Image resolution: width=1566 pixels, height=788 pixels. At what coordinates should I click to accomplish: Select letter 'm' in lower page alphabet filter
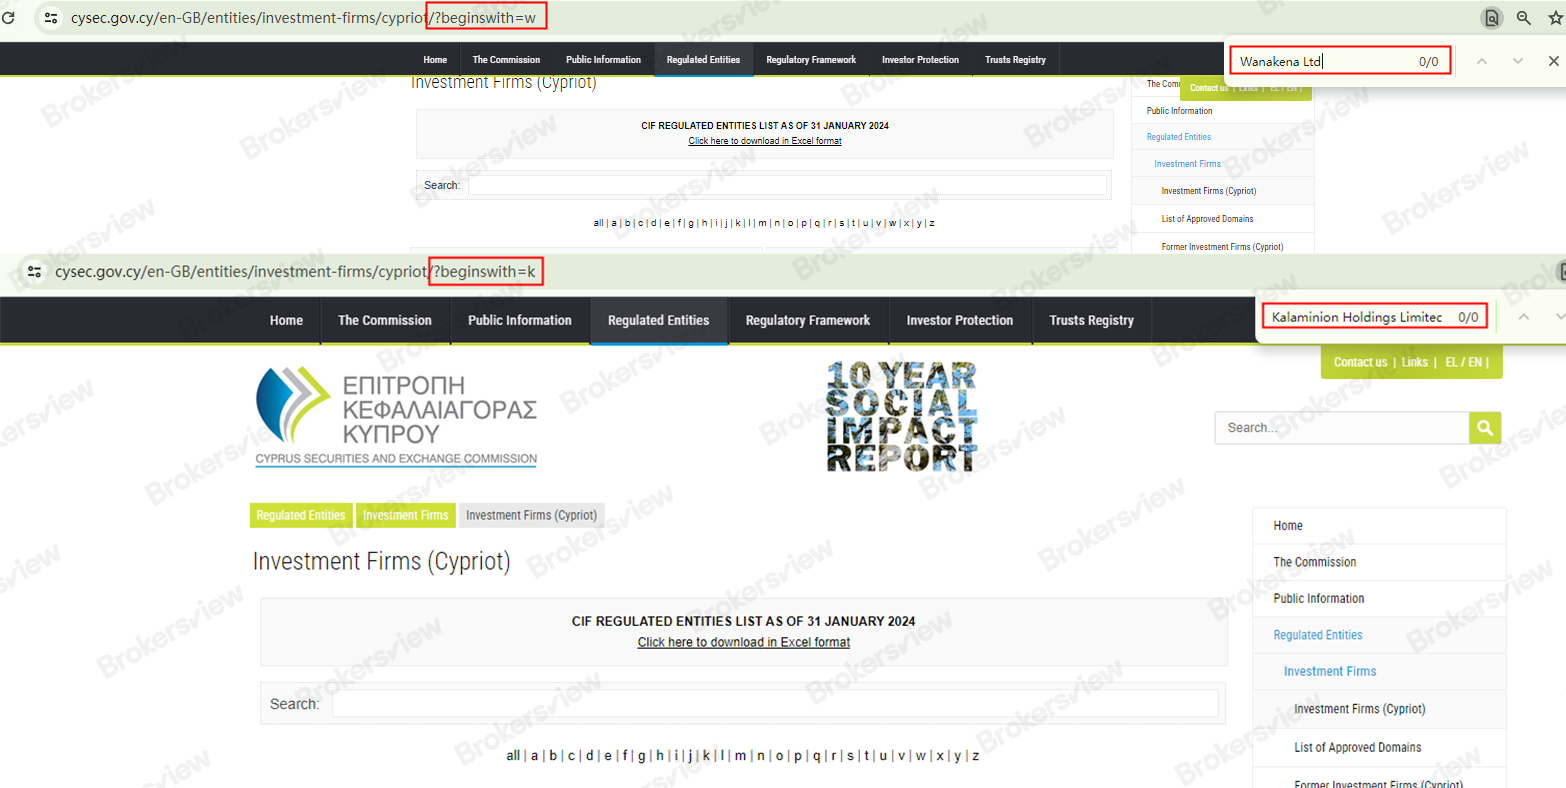pyautogui.click(x=740, y=756)
